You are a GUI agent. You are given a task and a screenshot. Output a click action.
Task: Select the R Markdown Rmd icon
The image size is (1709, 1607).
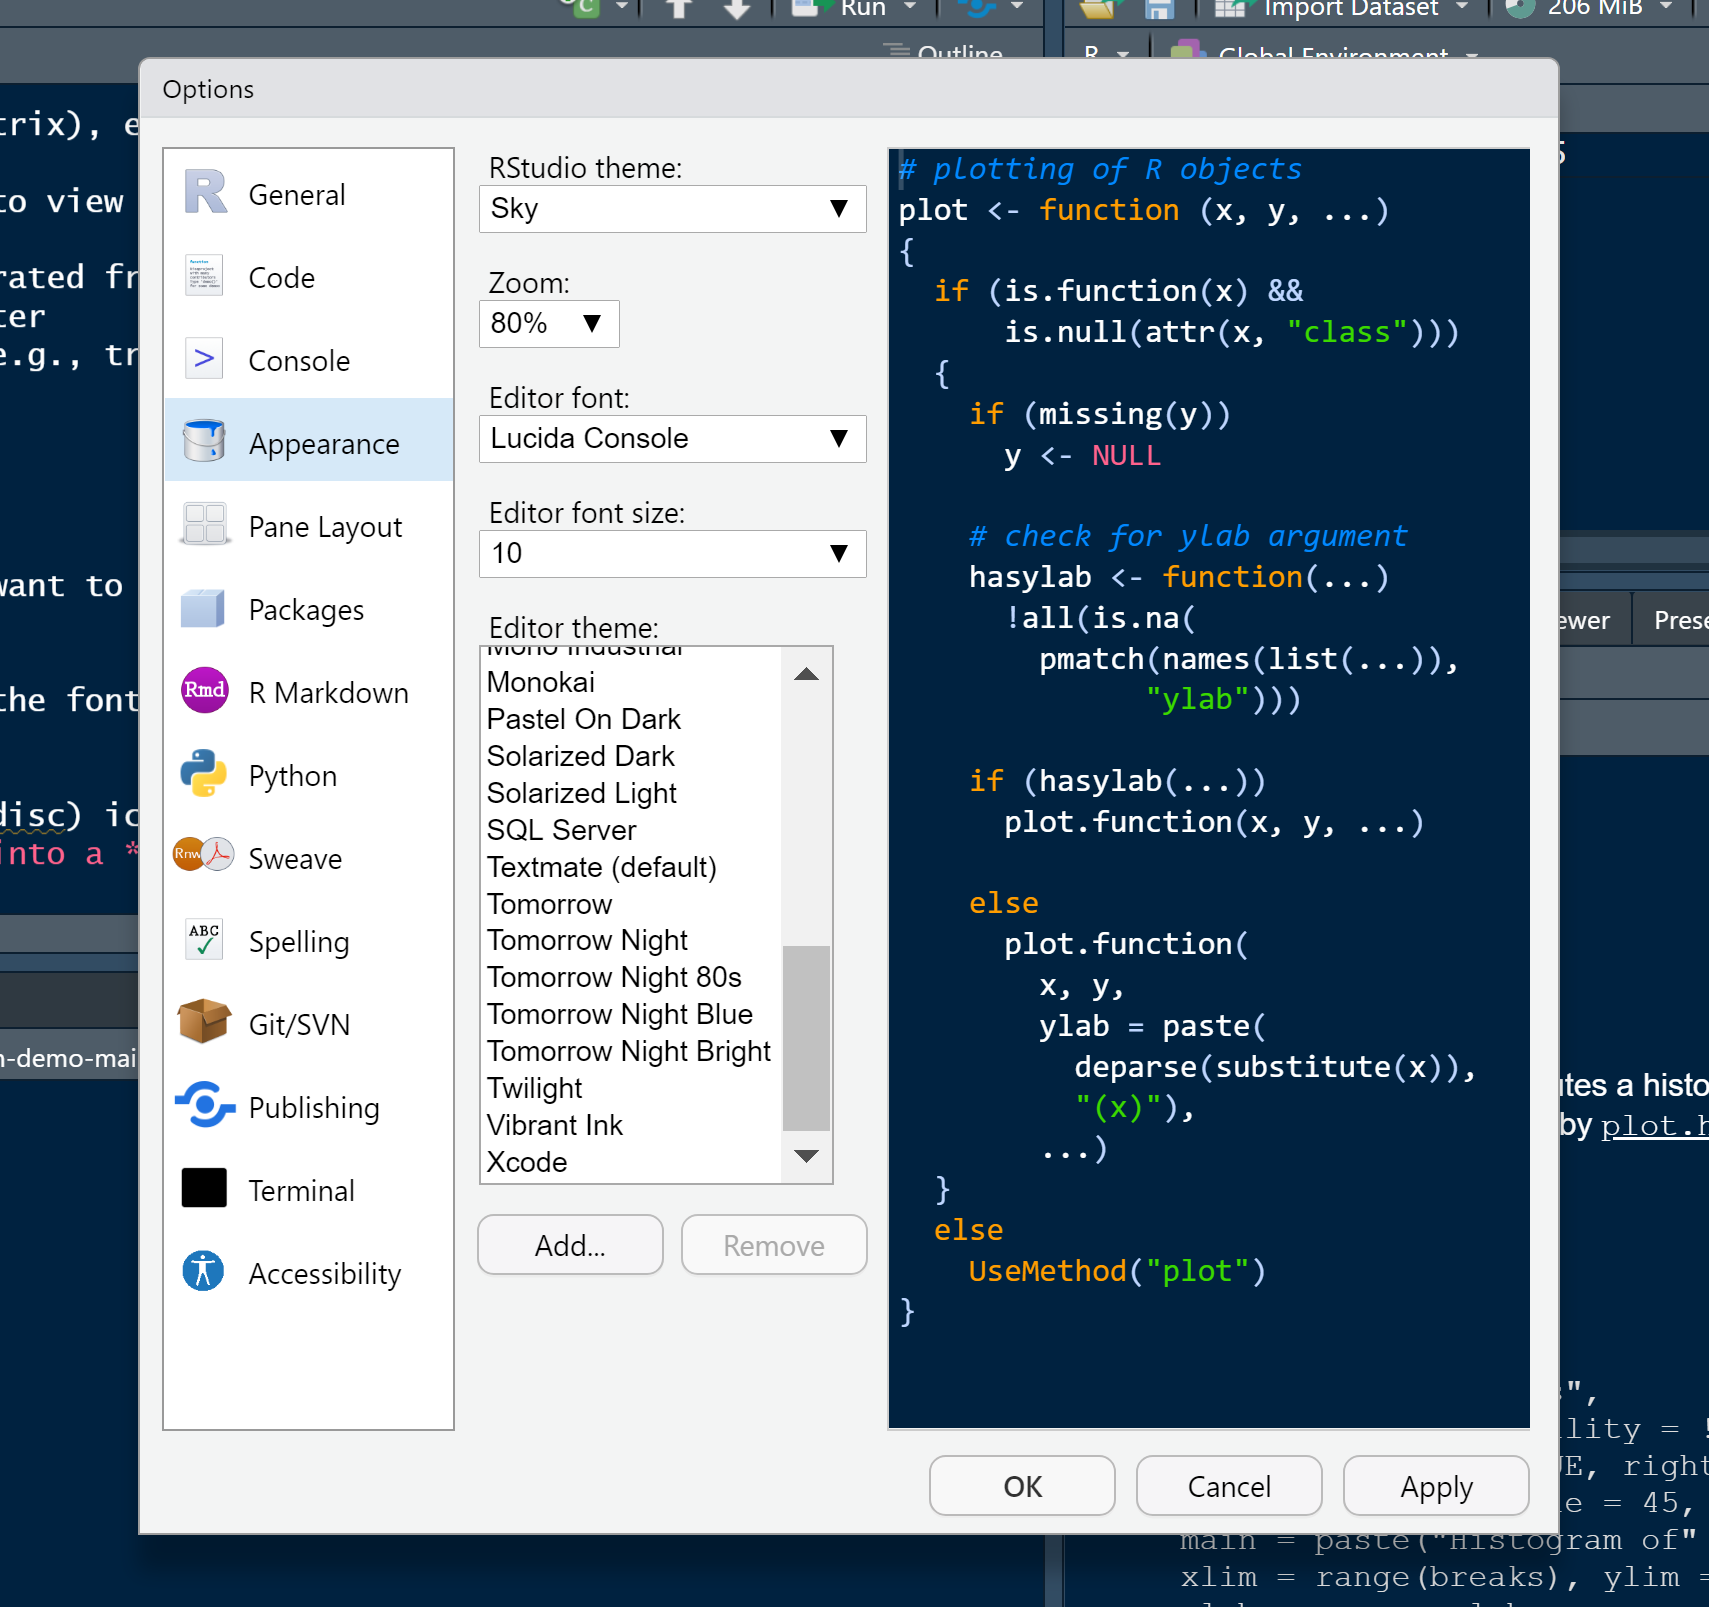(x=204, y=691)
